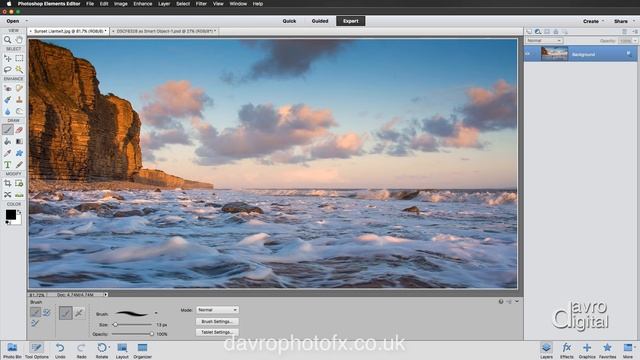Image resolution: width=640 pixels, height=360 pixels.
Task: Open the Enhance menu
Action: pos(142,4)
